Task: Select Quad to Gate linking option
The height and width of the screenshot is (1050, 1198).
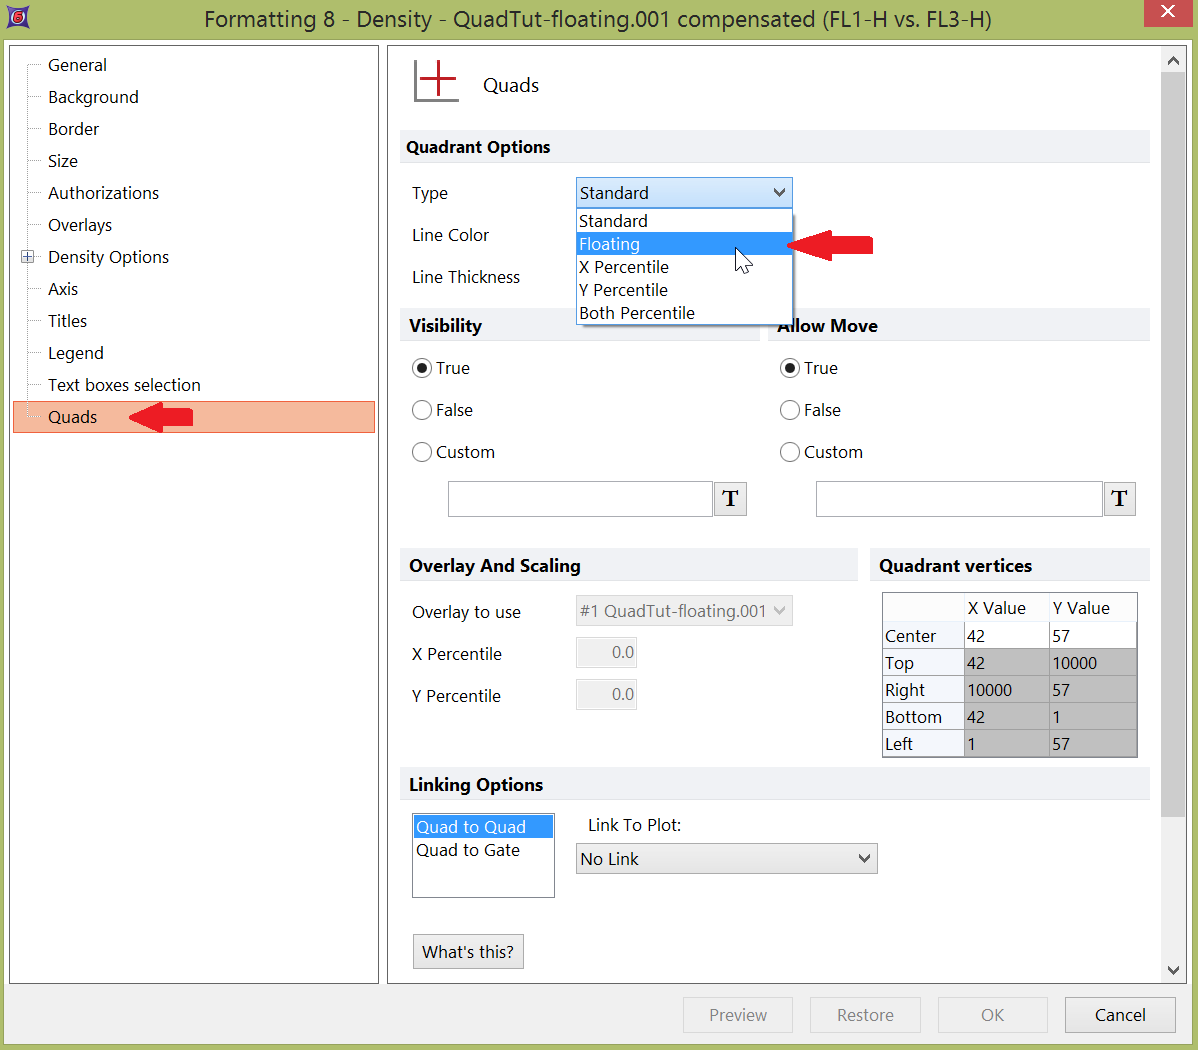Action: [468, 850]
